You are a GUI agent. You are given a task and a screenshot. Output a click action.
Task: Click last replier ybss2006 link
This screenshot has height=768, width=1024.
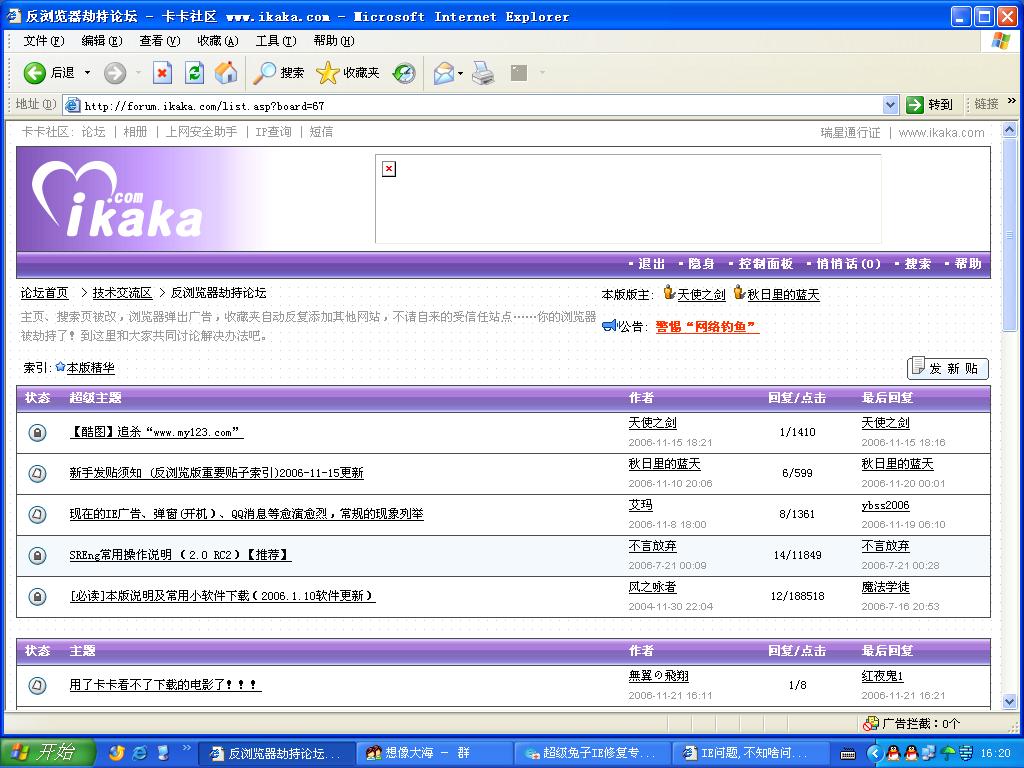[886, 505]
